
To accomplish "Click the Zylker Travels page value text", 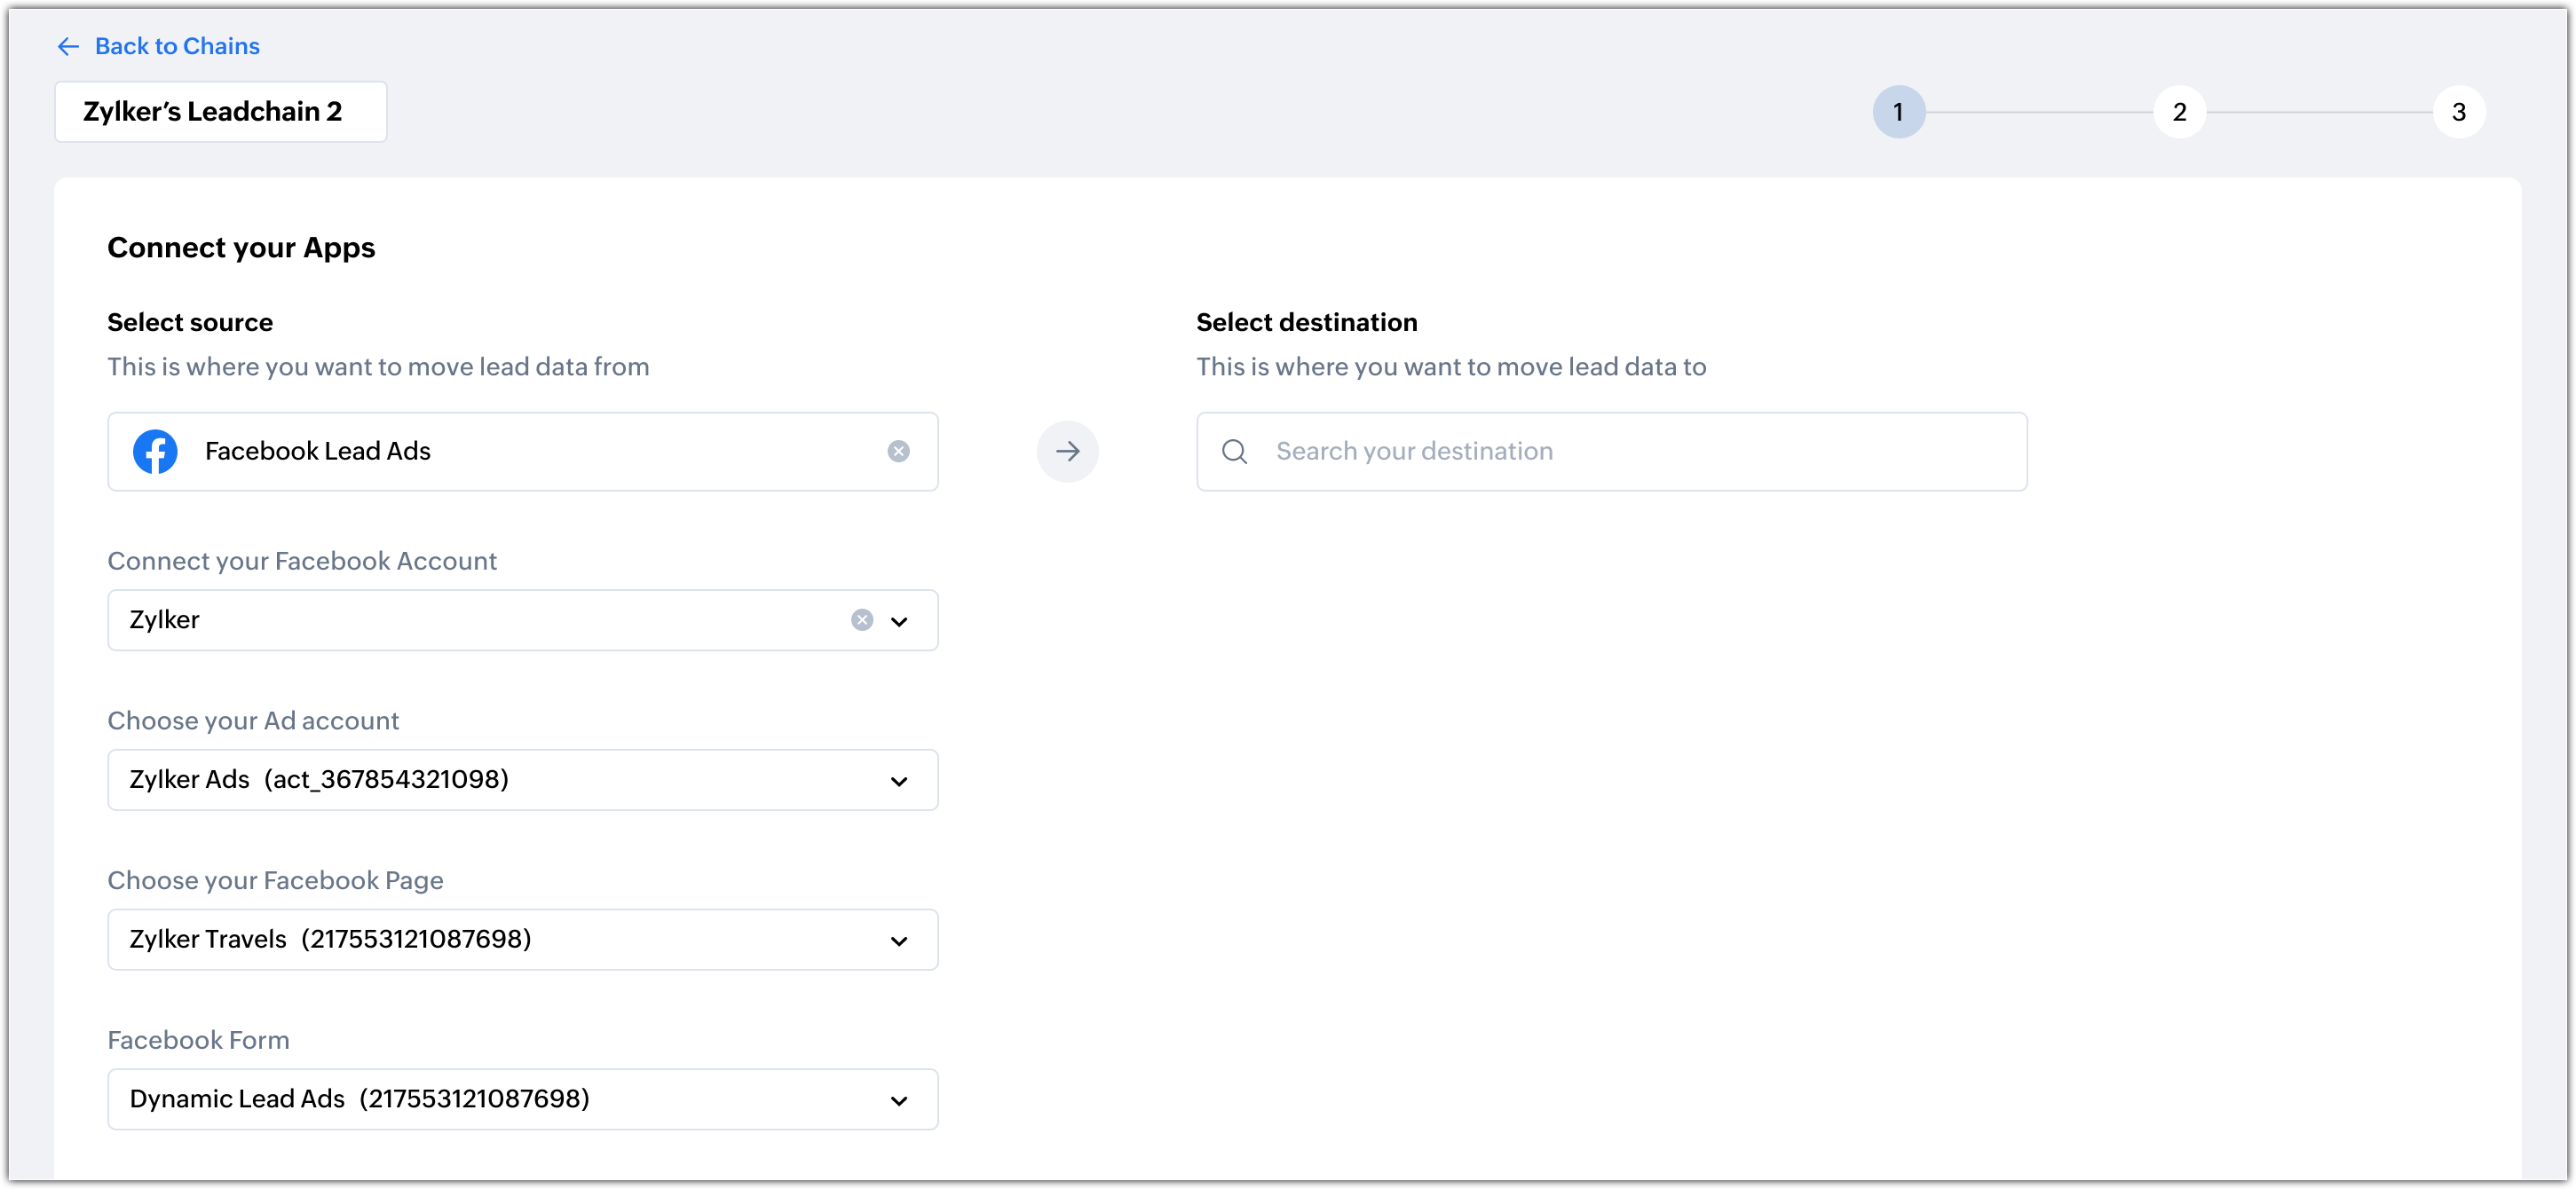I will [x=330, y=939].
